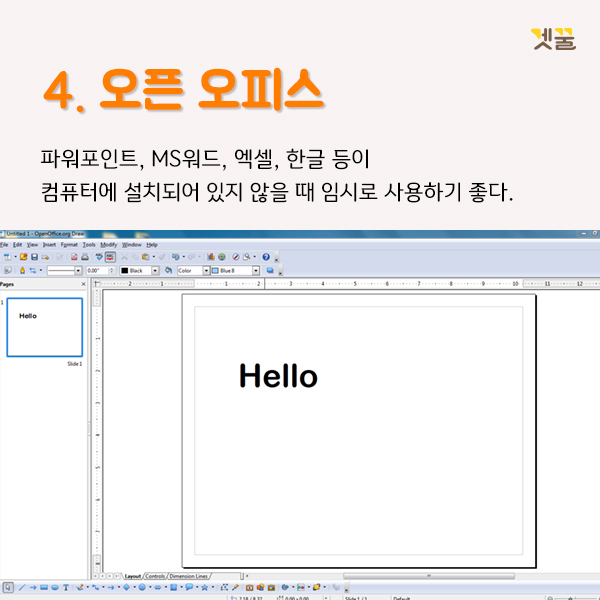Screen dimensions: 600x600
Task: Click the Undo arrow icon
Action: [x=176, y=257]
